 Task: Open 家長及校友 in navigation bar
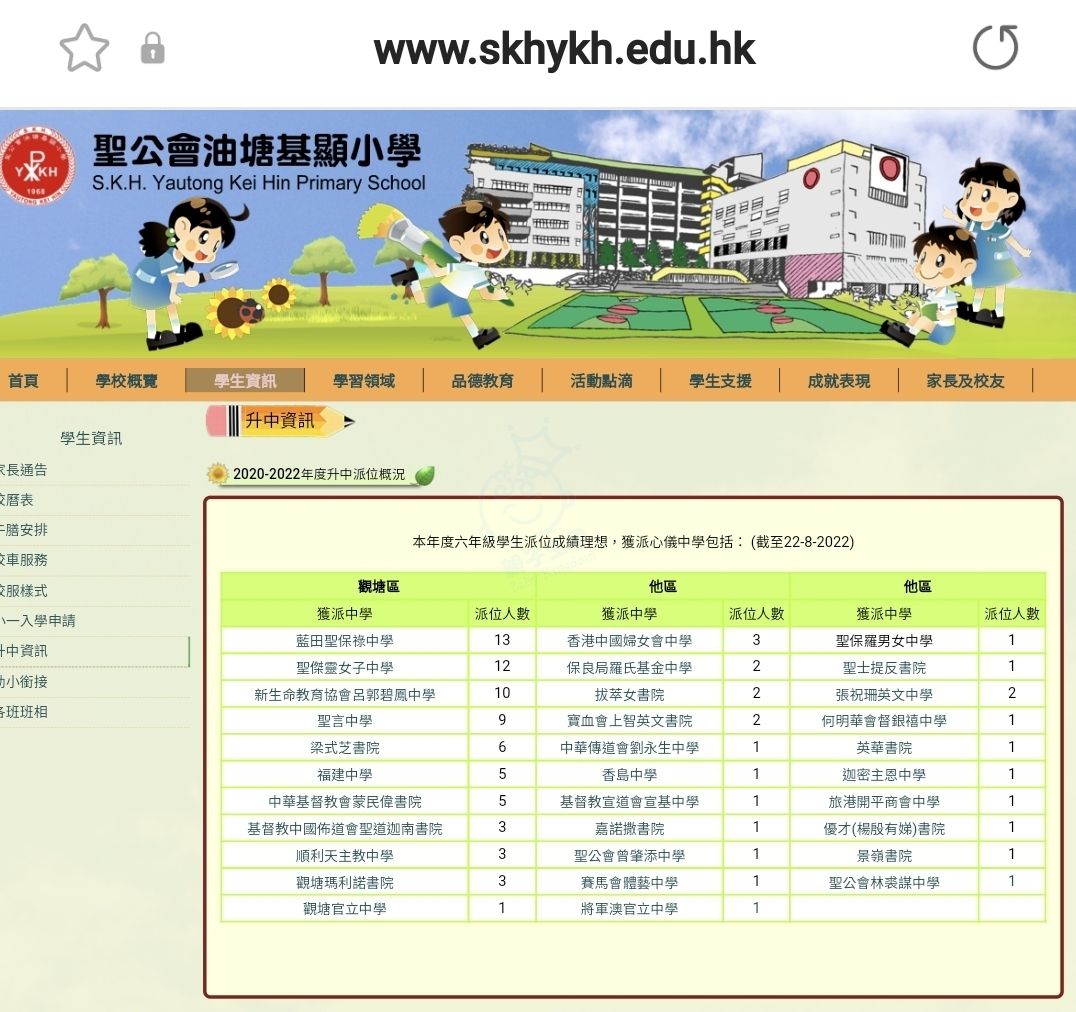(965, 381)
